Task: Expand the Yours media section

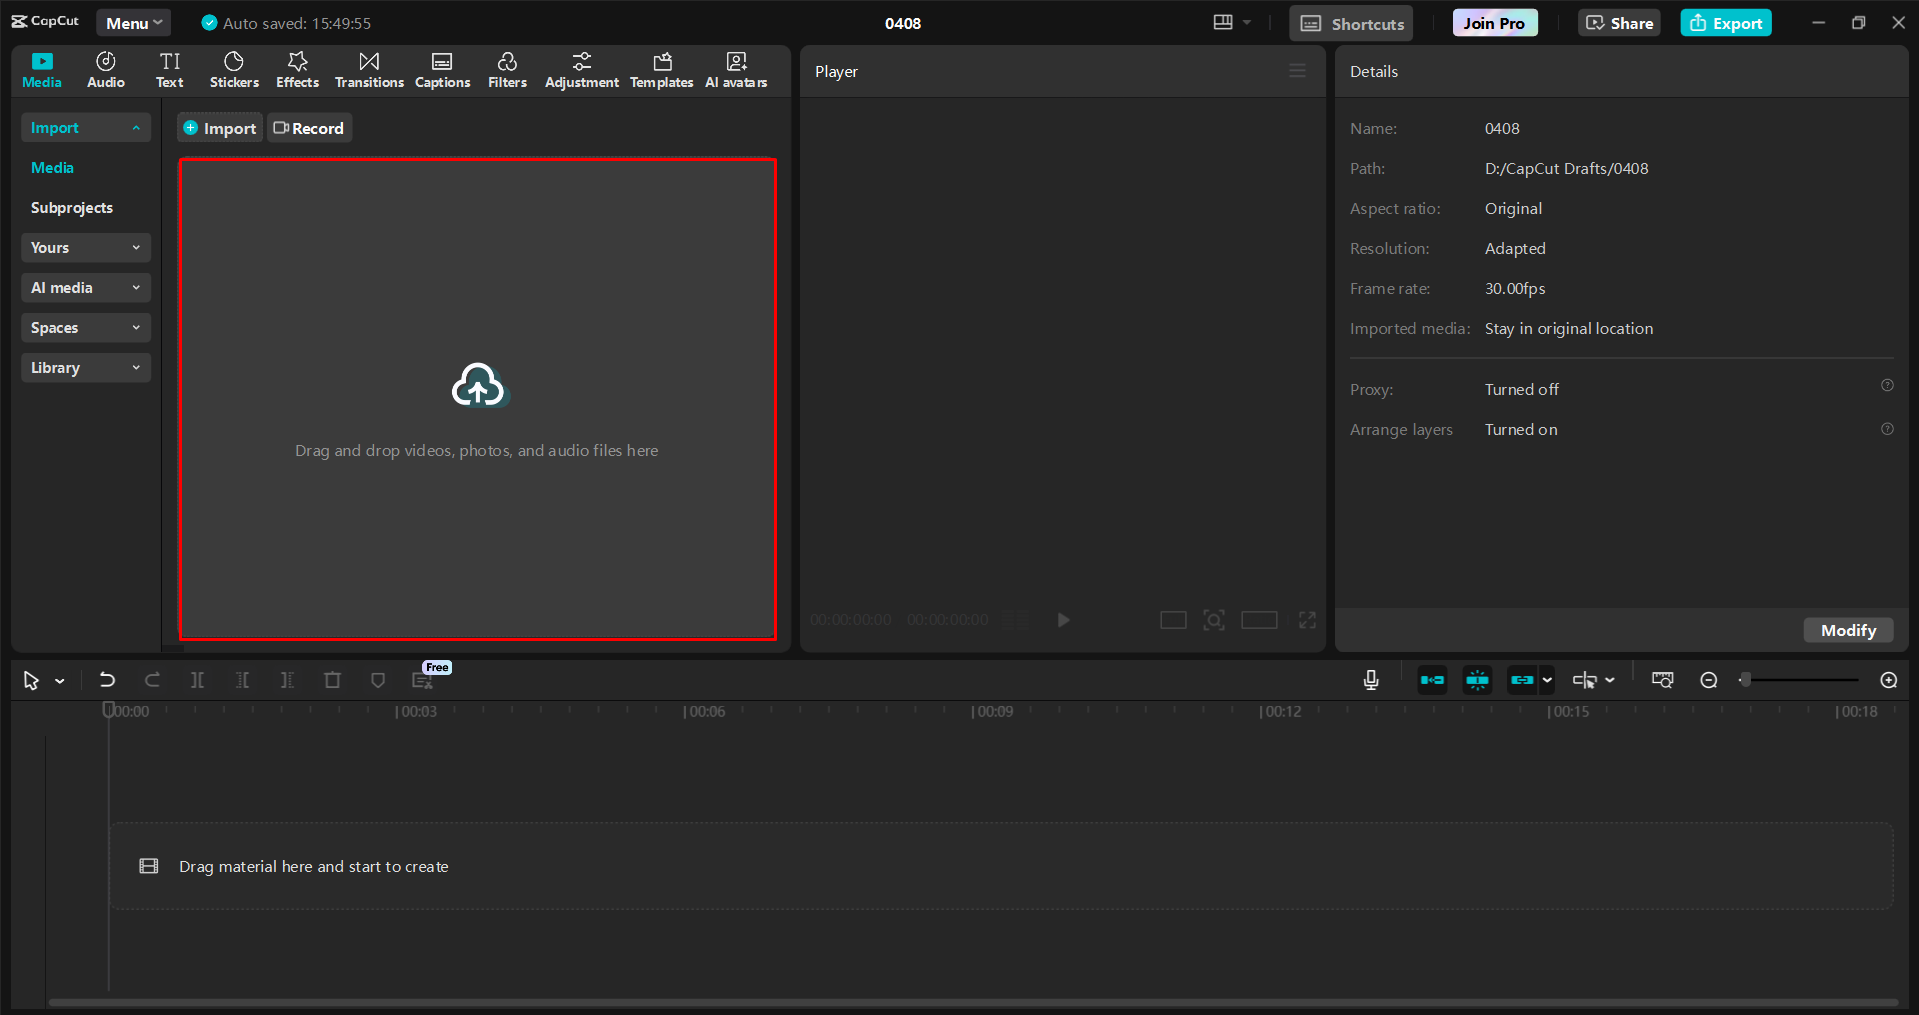Action: (x=85, y=247)
